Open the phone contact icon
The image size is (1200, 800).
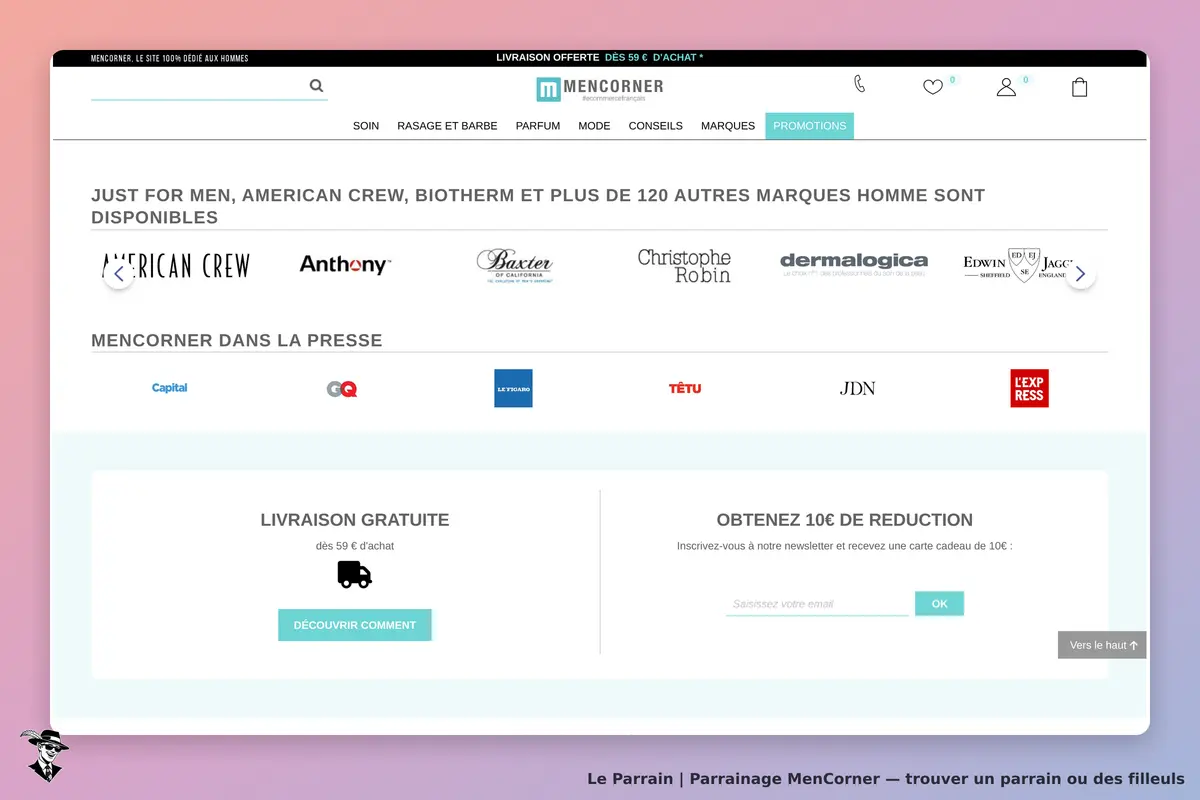coord(859,84)
